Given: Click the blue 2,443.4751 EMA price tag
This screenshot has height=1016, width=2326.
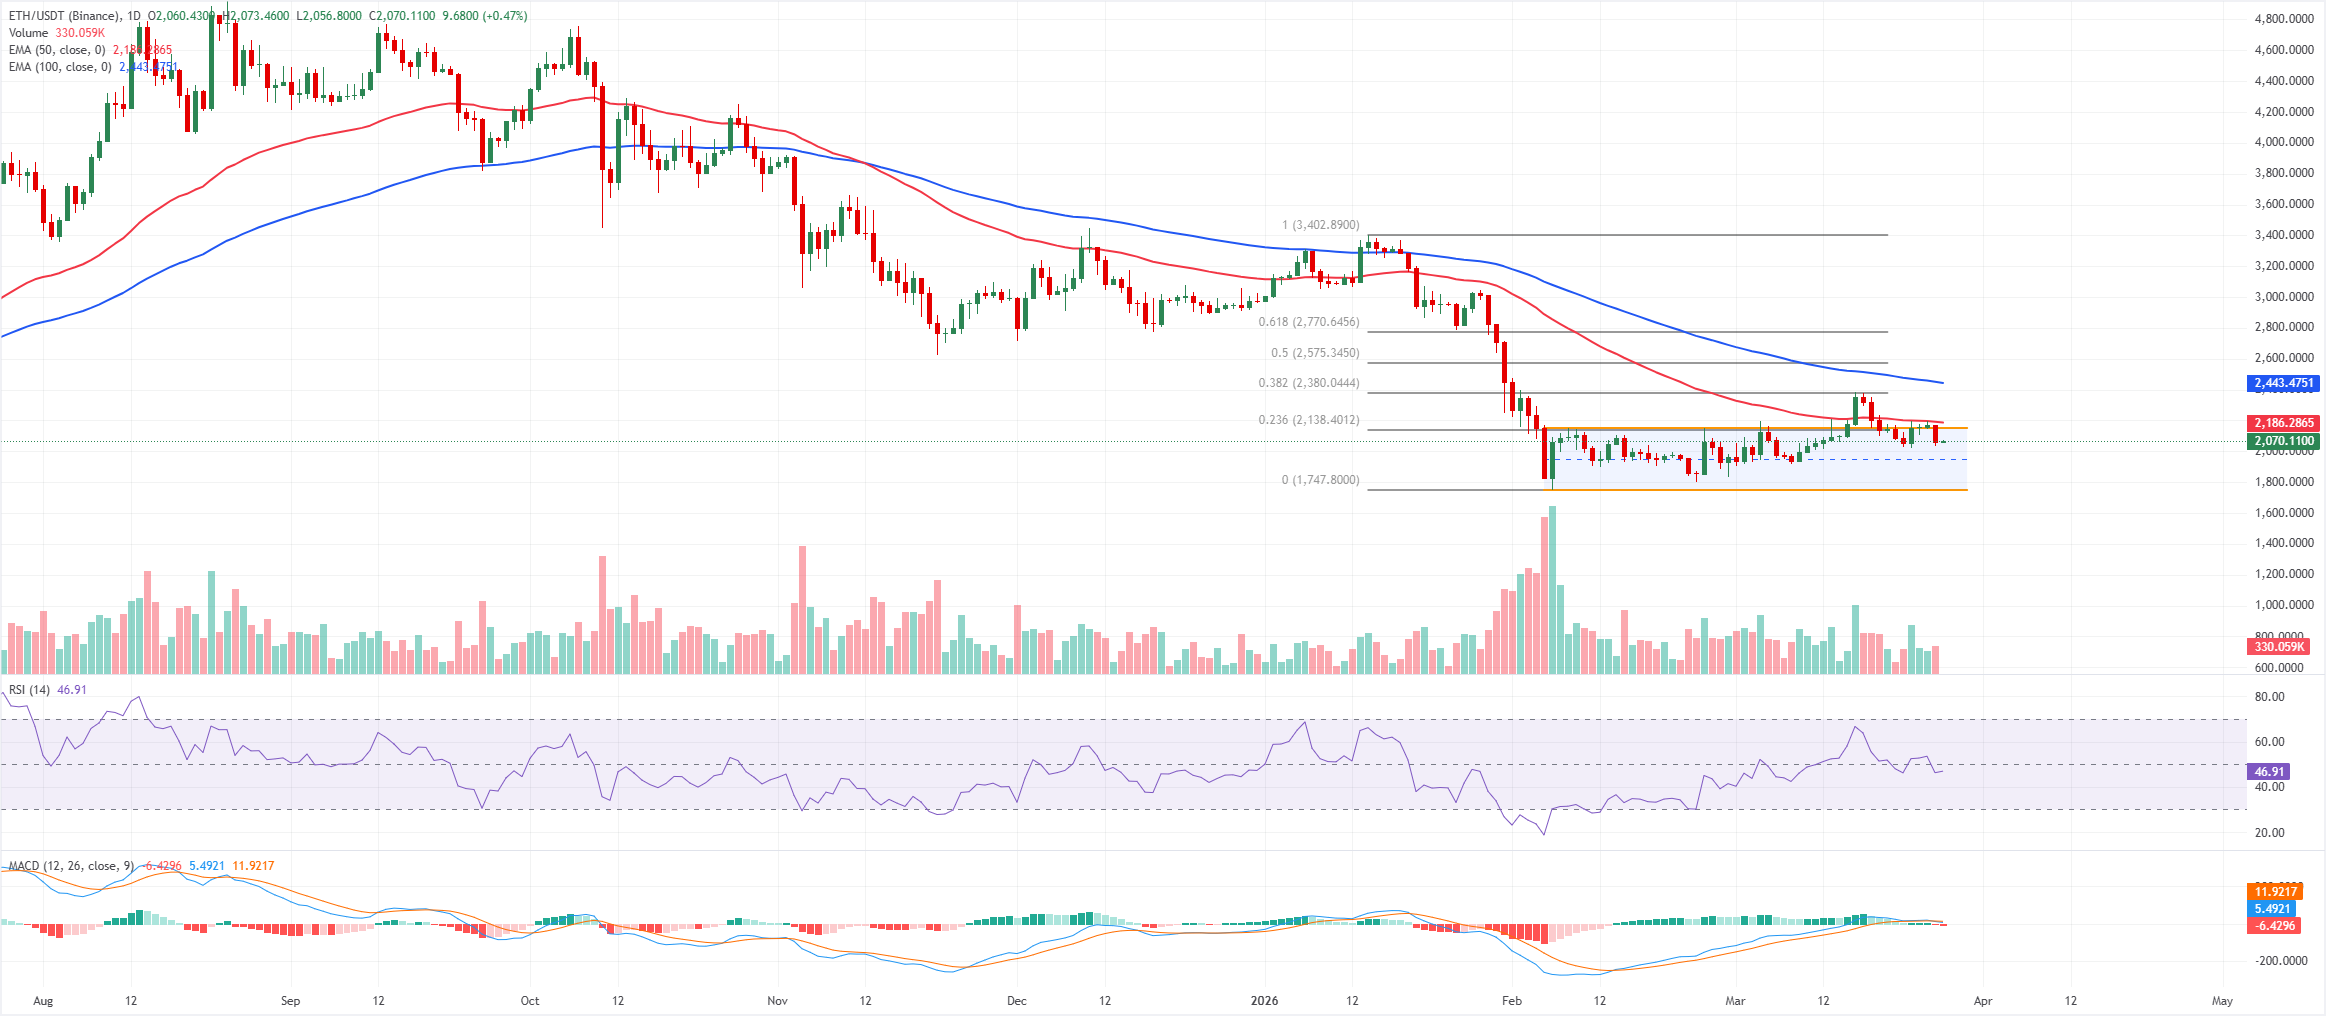Looking at the screenshot, I should [2283, 383].
